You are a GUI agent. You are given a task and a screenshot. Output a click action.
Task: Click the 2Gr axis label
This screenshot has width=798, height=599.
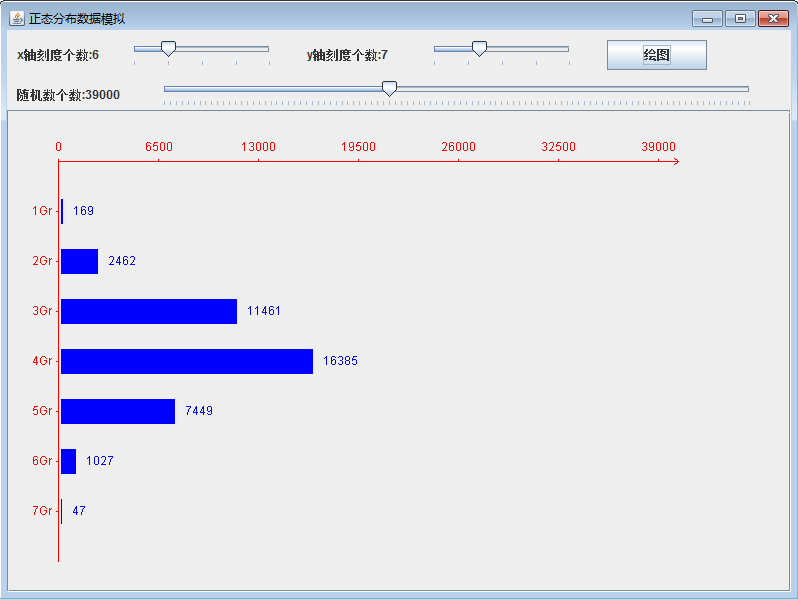point(42,261)
